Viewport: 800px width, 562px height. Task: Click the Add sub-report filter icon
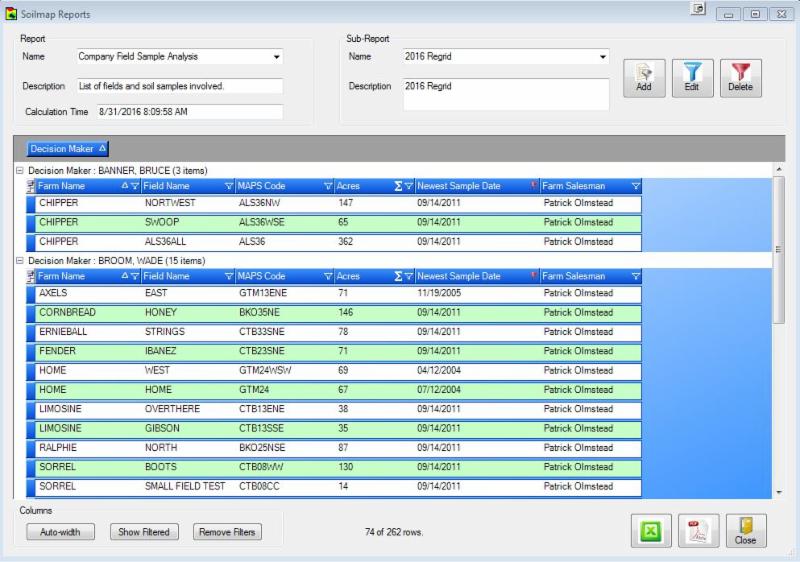point(643,78)
